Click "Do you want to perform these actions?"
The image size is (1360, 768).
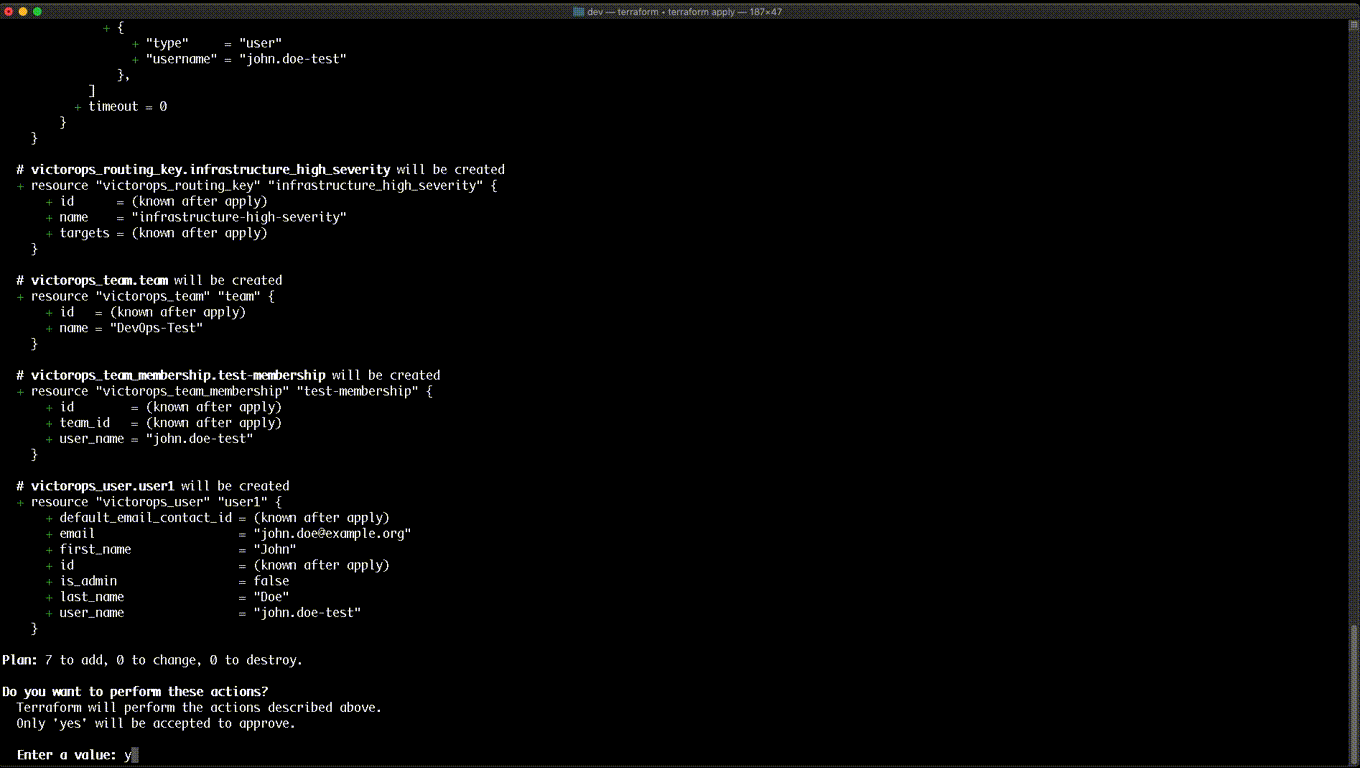click(135, 692)
